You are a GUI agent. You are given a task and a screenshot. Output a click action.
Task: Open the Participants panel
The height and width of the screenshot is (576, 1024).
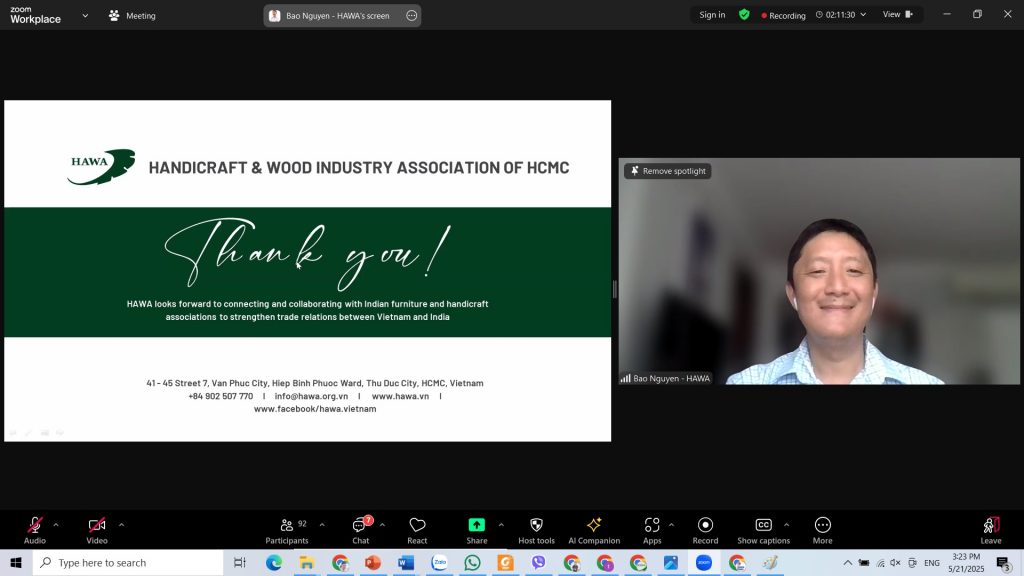[x=287, y=530]
